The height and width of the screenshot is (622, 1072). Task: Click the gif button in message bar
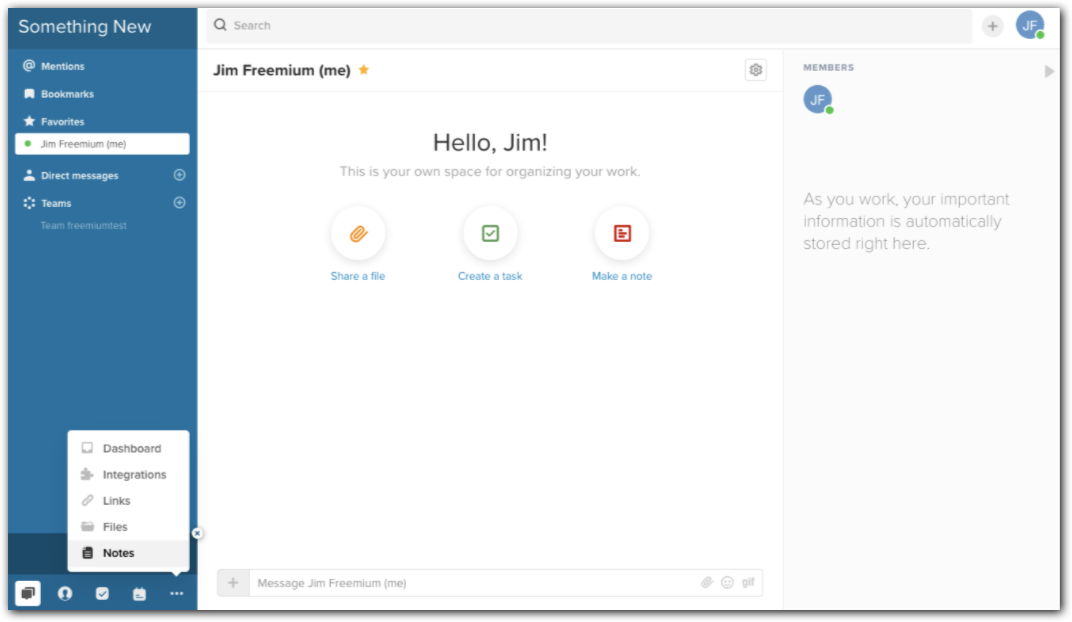tap(747, 582)
